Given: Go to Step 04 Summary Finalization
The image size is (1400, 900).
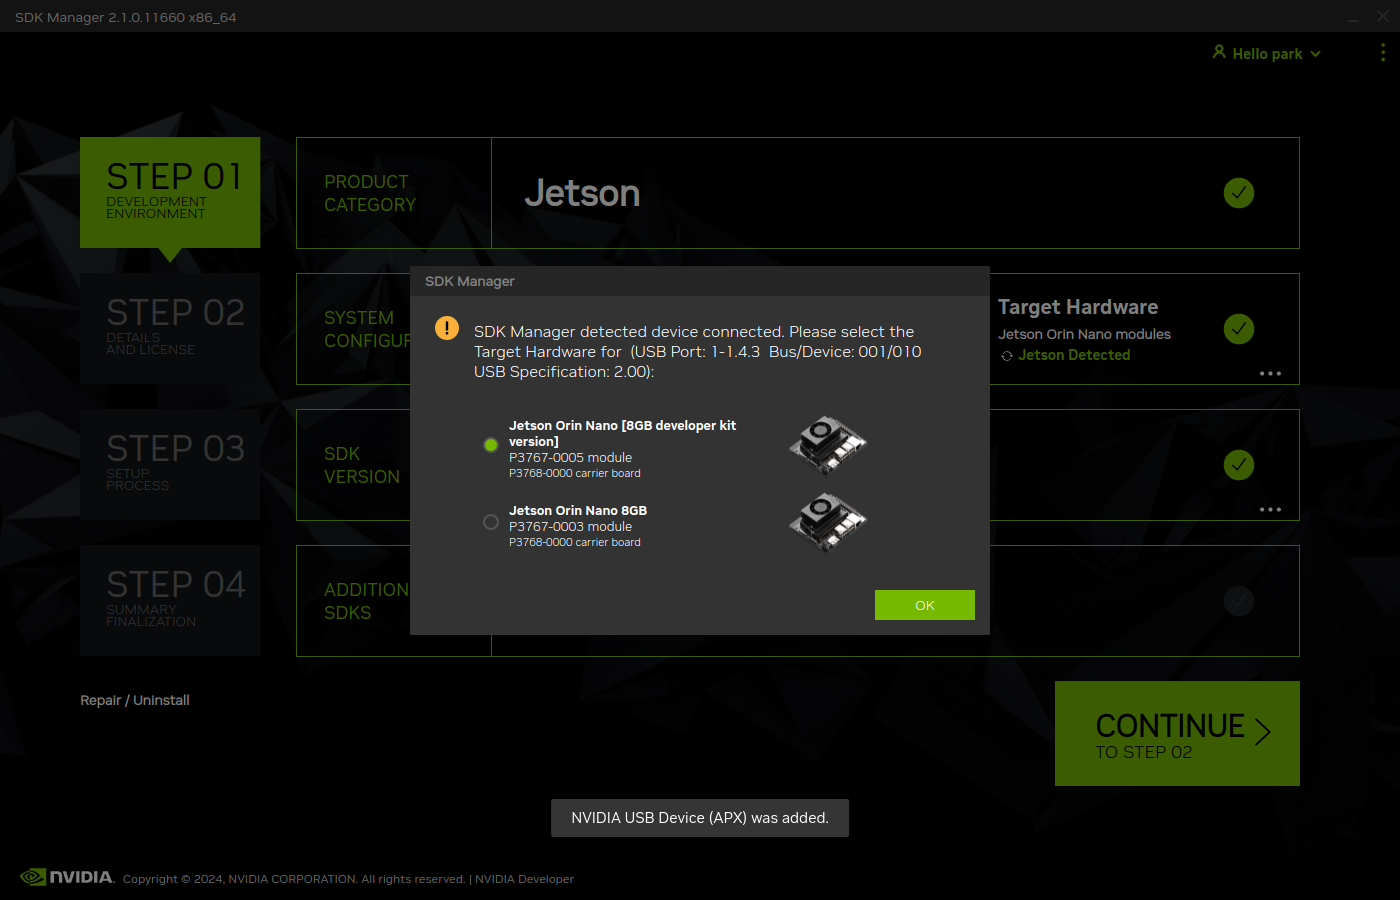Looking at the screenshot, I should point(170,600).
